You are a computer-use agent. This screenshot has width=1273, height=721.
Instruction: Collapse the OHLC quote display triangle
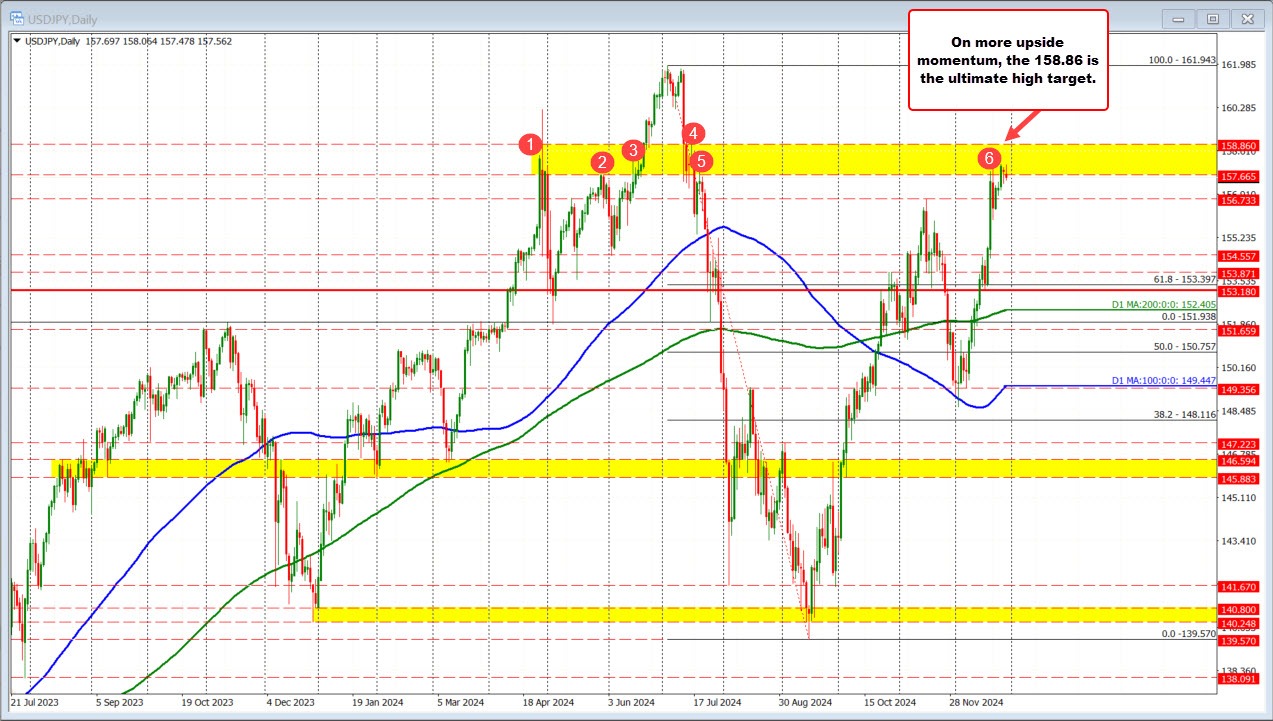(x=17, y=42)
